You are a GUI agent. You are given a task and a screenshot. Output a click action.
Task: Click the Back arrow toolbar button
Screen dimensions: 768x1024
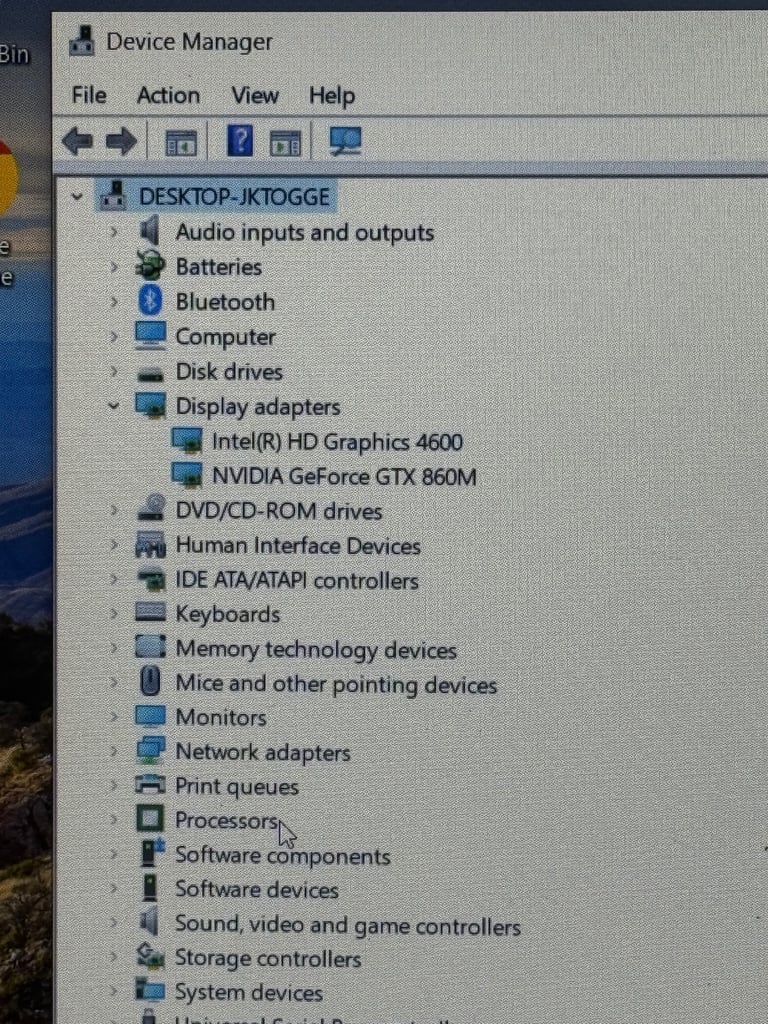click(x=78, y=141)
